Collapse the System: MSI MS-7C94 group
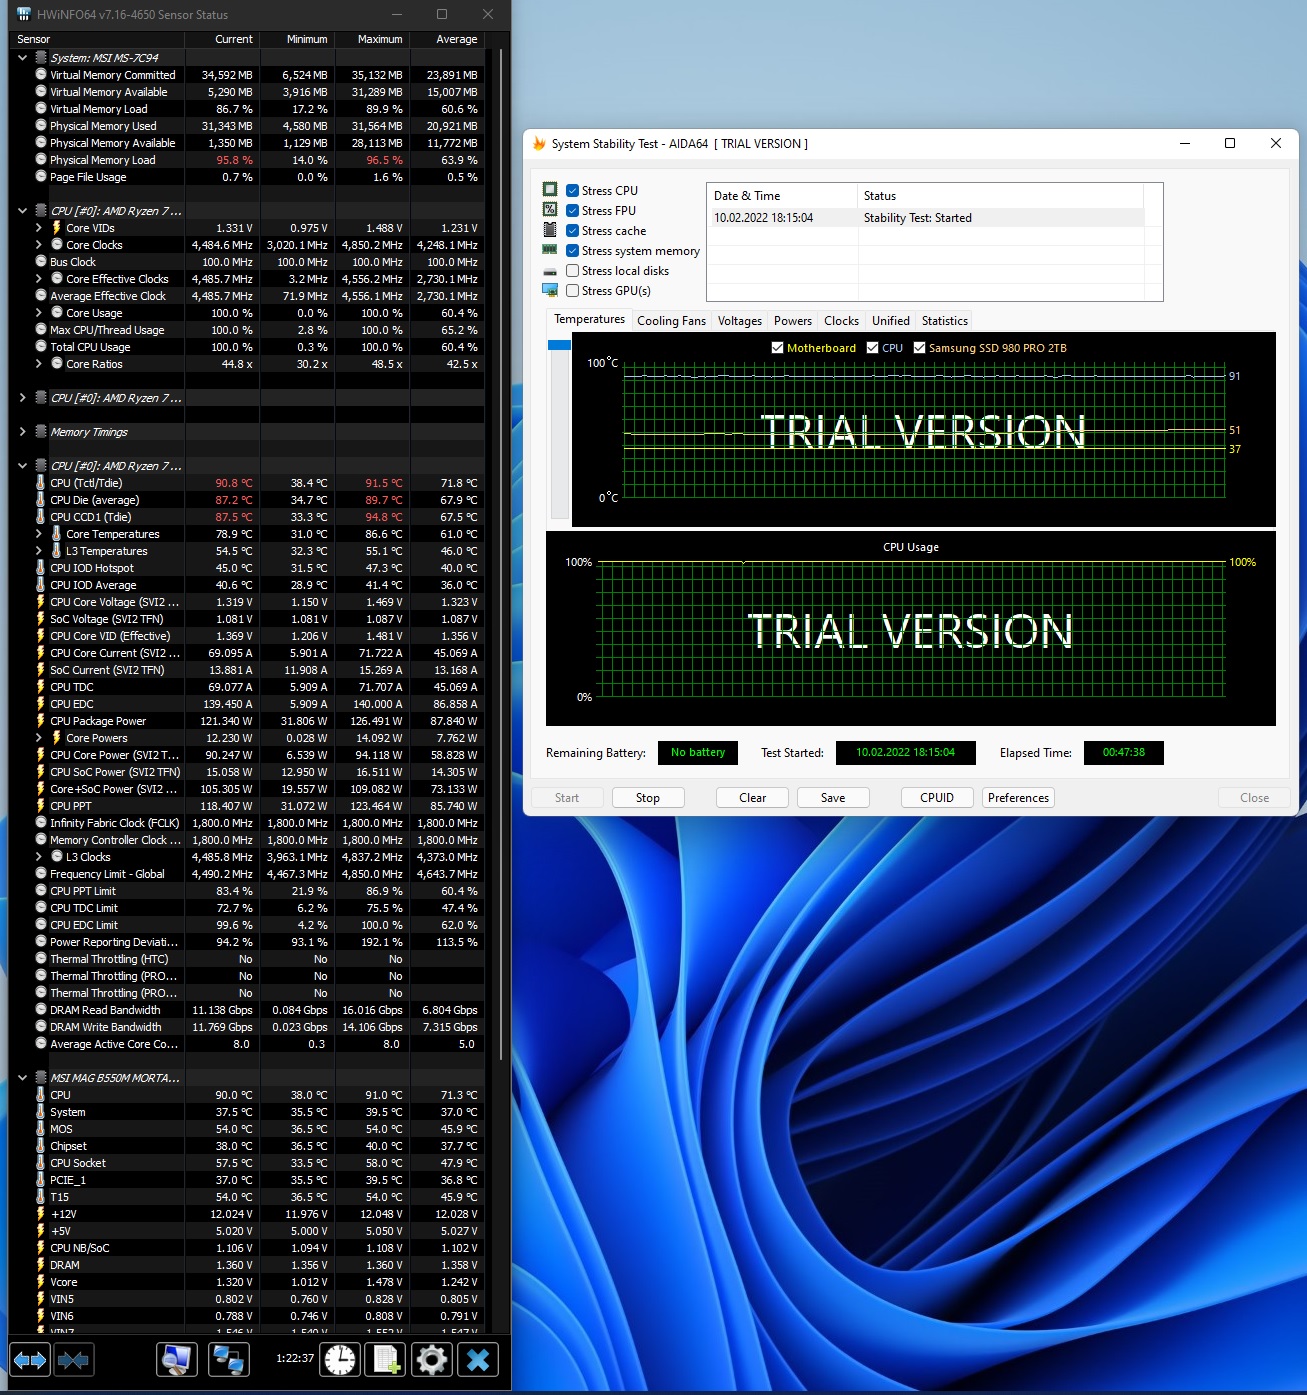The width and height of the screenshot is (1307, 1395). (22, 58)
